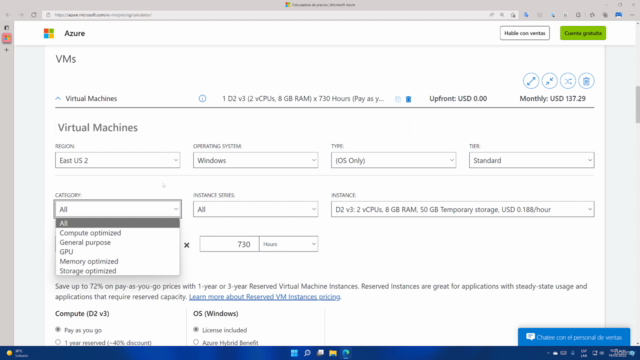This screenshot has height=360, width=640.
Task: Click the collapse all estimate icon
Action: pos(549,81)
